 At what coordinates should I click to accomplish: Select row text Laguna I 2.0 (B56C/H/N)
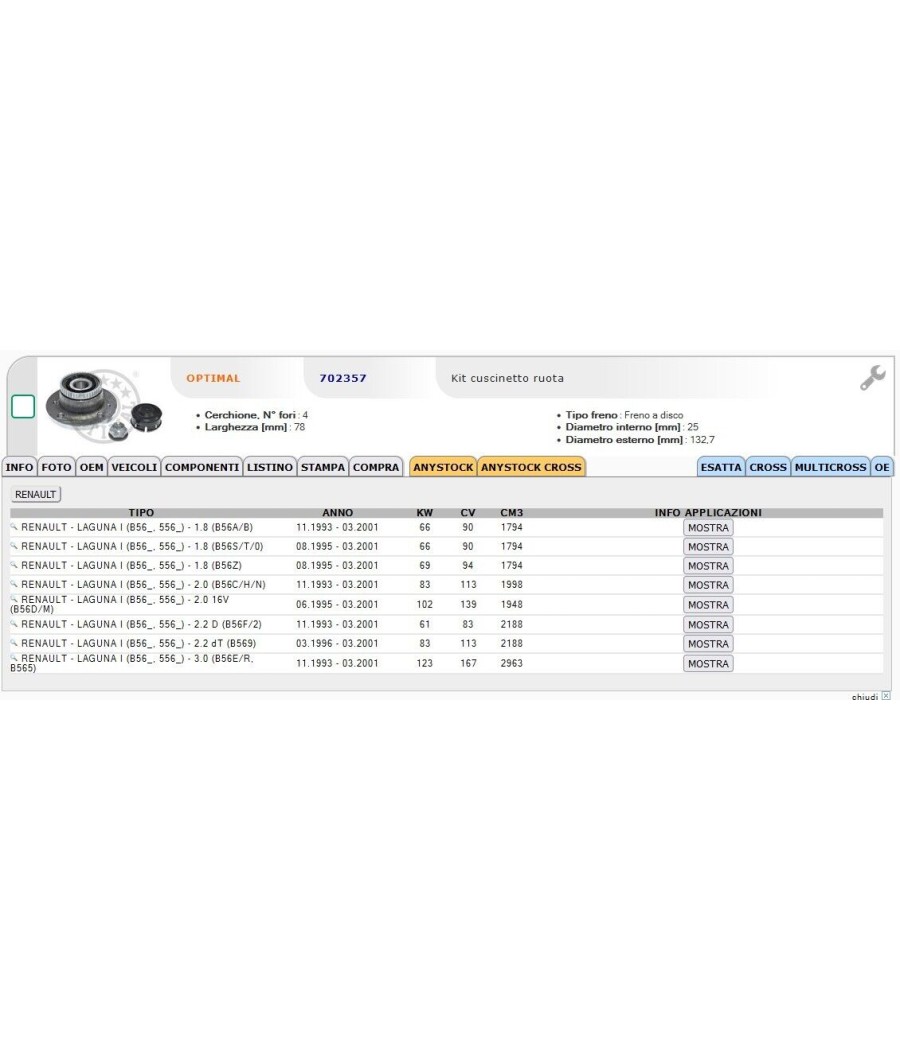point(143,585)
